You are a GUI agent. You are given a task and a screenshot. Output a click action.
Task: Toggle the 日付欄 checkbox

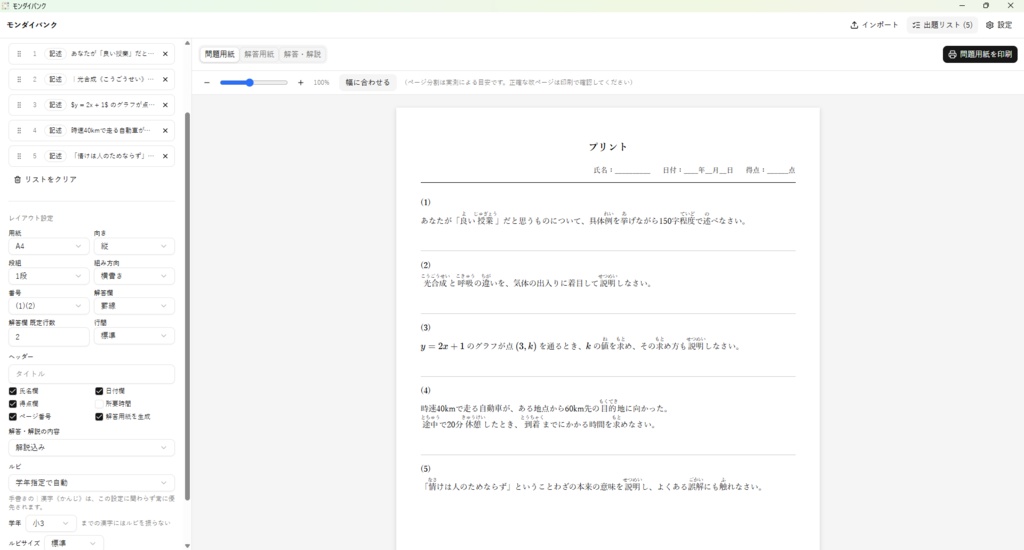[x=99, y=391]
